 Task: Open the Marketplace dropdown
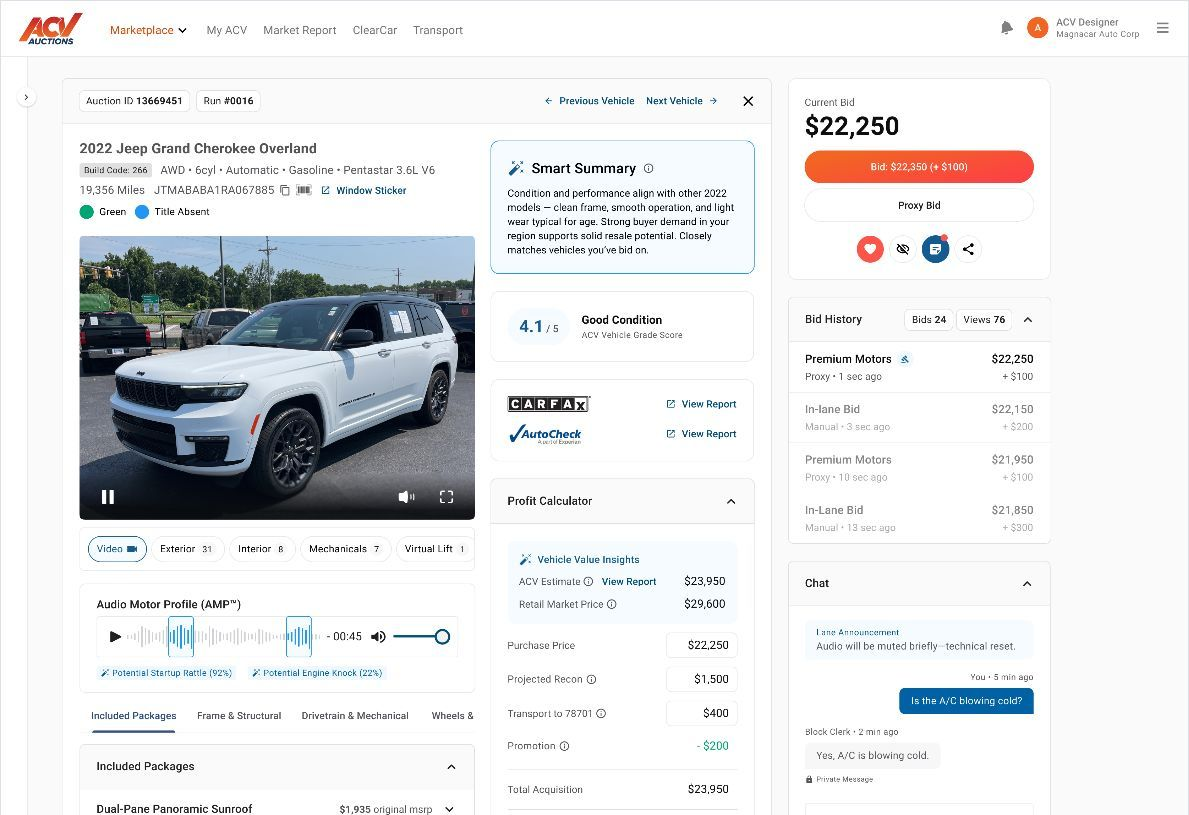pyautogui.click(x=148, y=30)
